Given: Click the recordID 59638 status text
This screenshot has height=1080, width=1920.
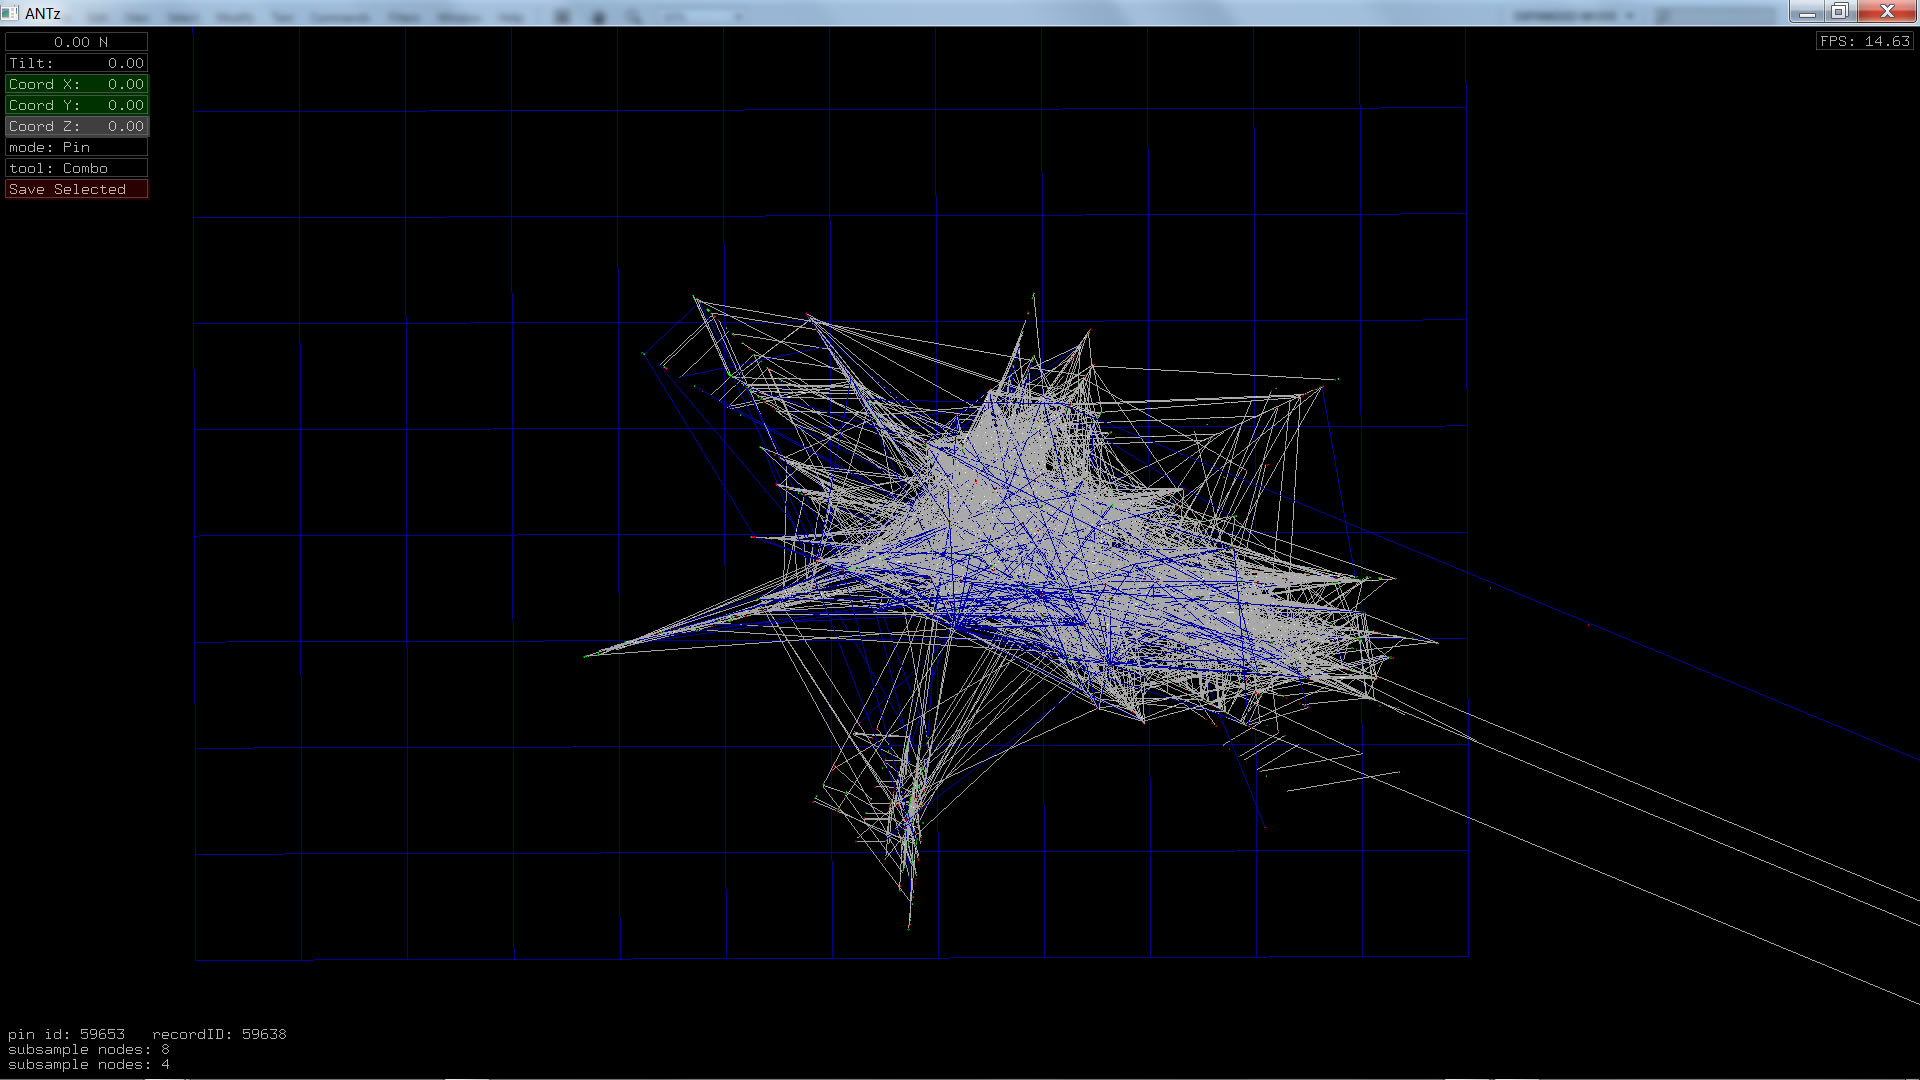Looking at the screenshot, I should [x=219, y=1034].
